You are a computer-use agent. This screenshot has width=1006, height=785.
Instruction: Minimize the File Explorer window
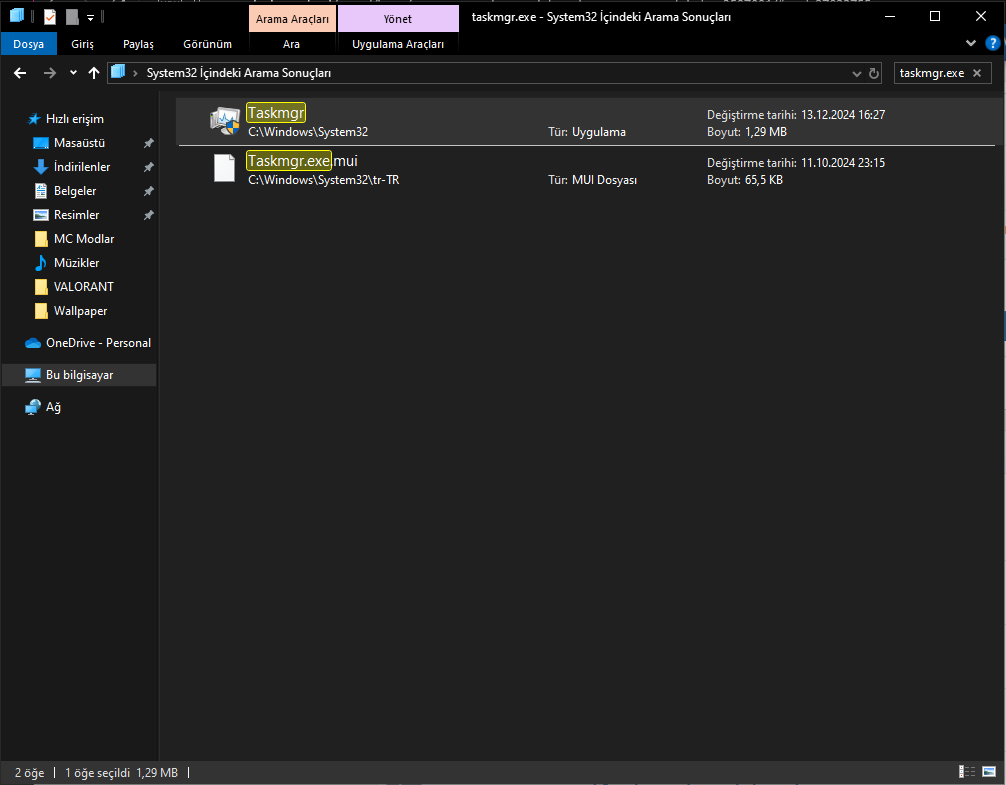[890, 17]
